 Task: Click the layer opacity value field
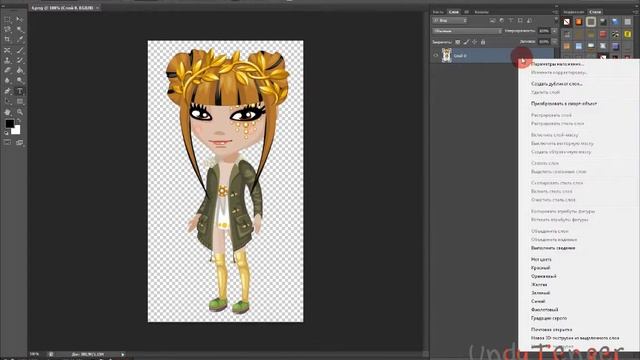544,31
